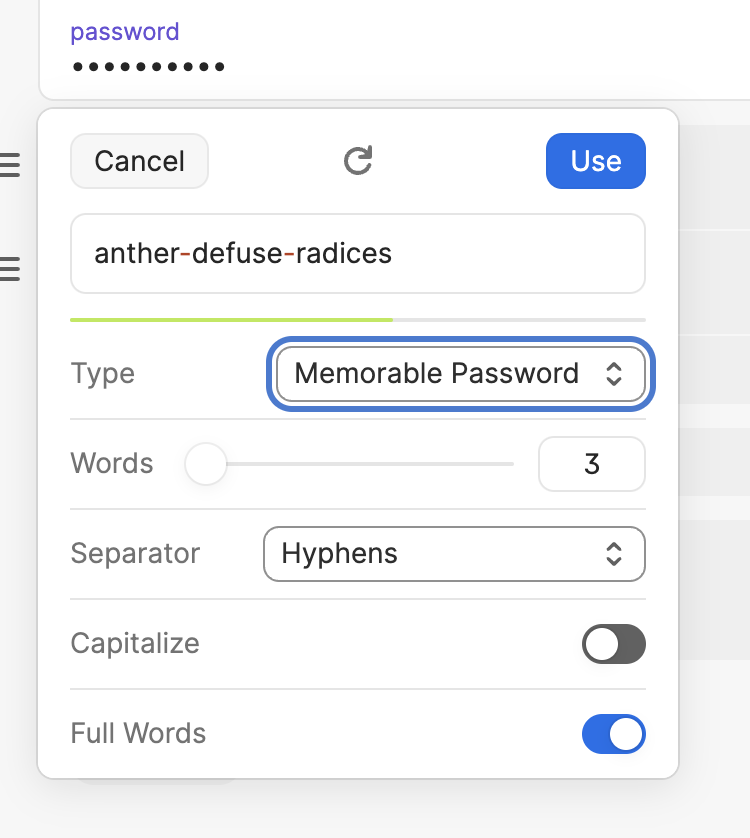Disable the Full Words switch
The height and width of the screenshot is (838, 750).
point(613,734)
